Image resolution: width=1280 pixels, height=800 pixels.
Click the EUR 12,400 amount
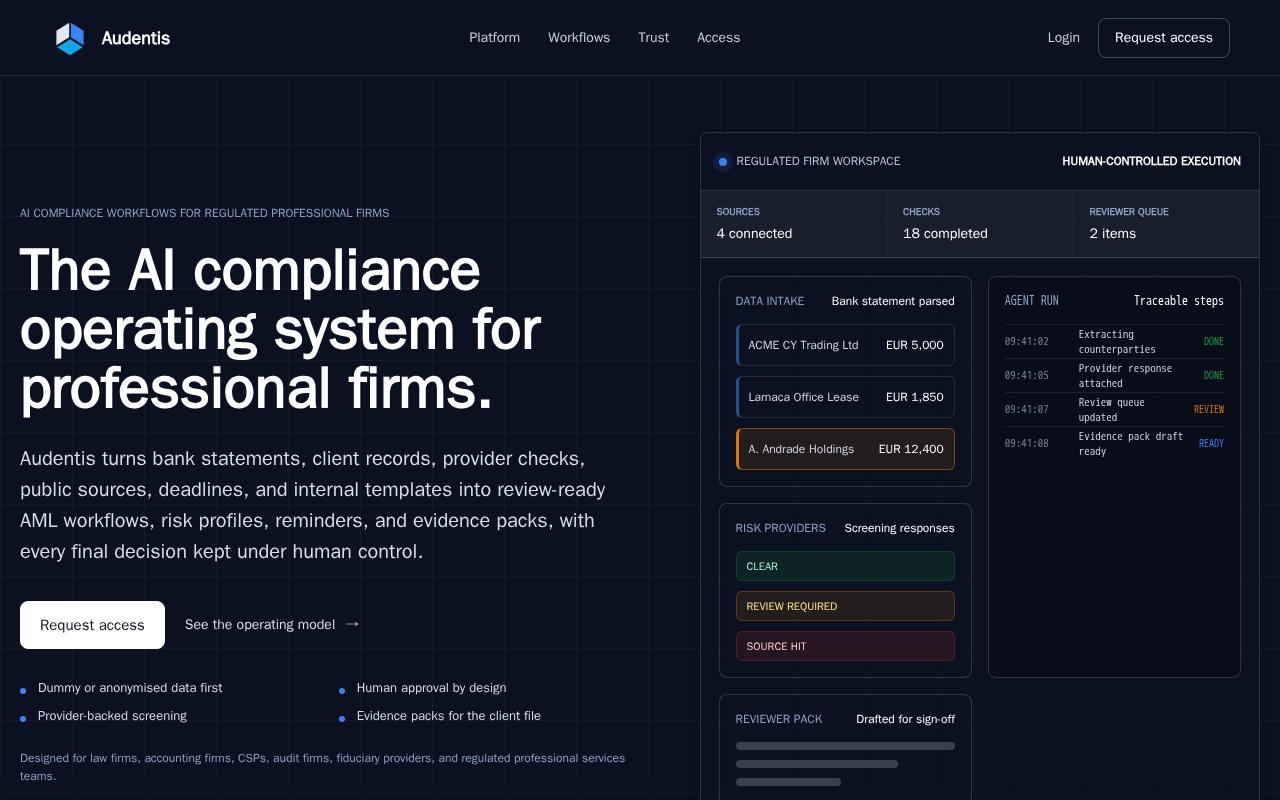coord(911,449)
